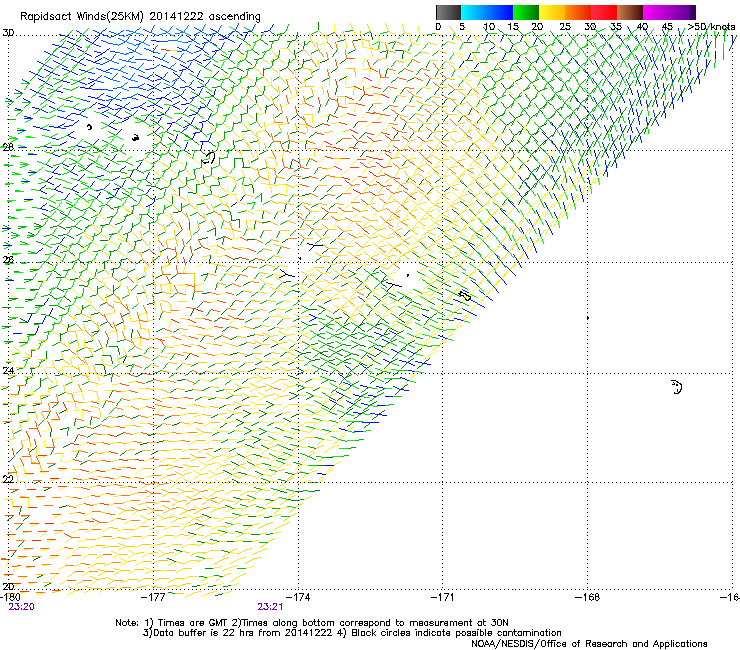The height and width of the screenshot is (650, 740).
Task: Click the '40' value under the color scale
Action: [642, 26]
